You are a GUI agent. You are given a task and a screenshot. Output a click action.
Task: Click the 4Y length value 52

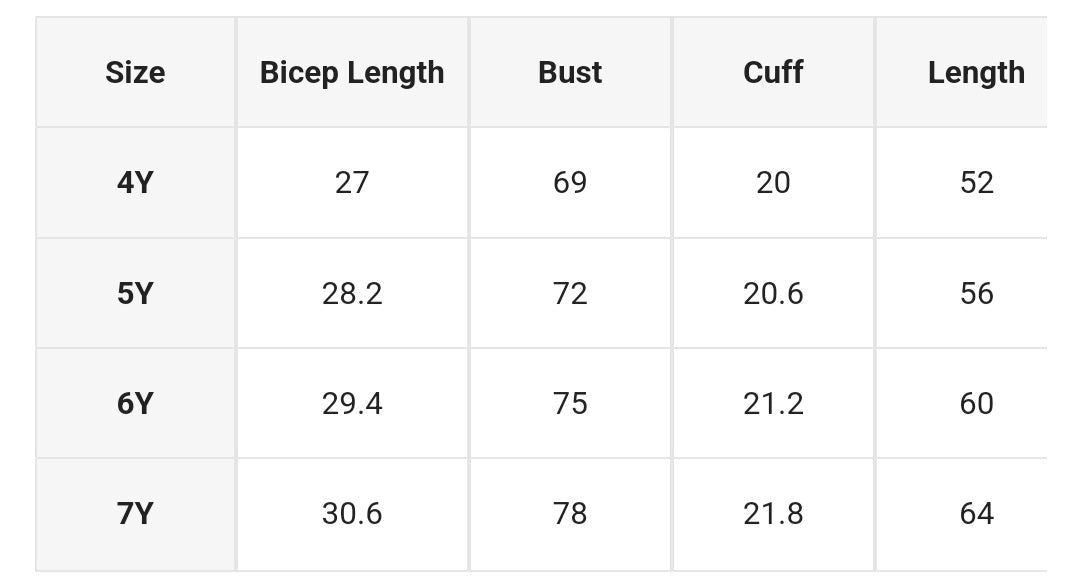pyautogui.click(x=976, y=183)
